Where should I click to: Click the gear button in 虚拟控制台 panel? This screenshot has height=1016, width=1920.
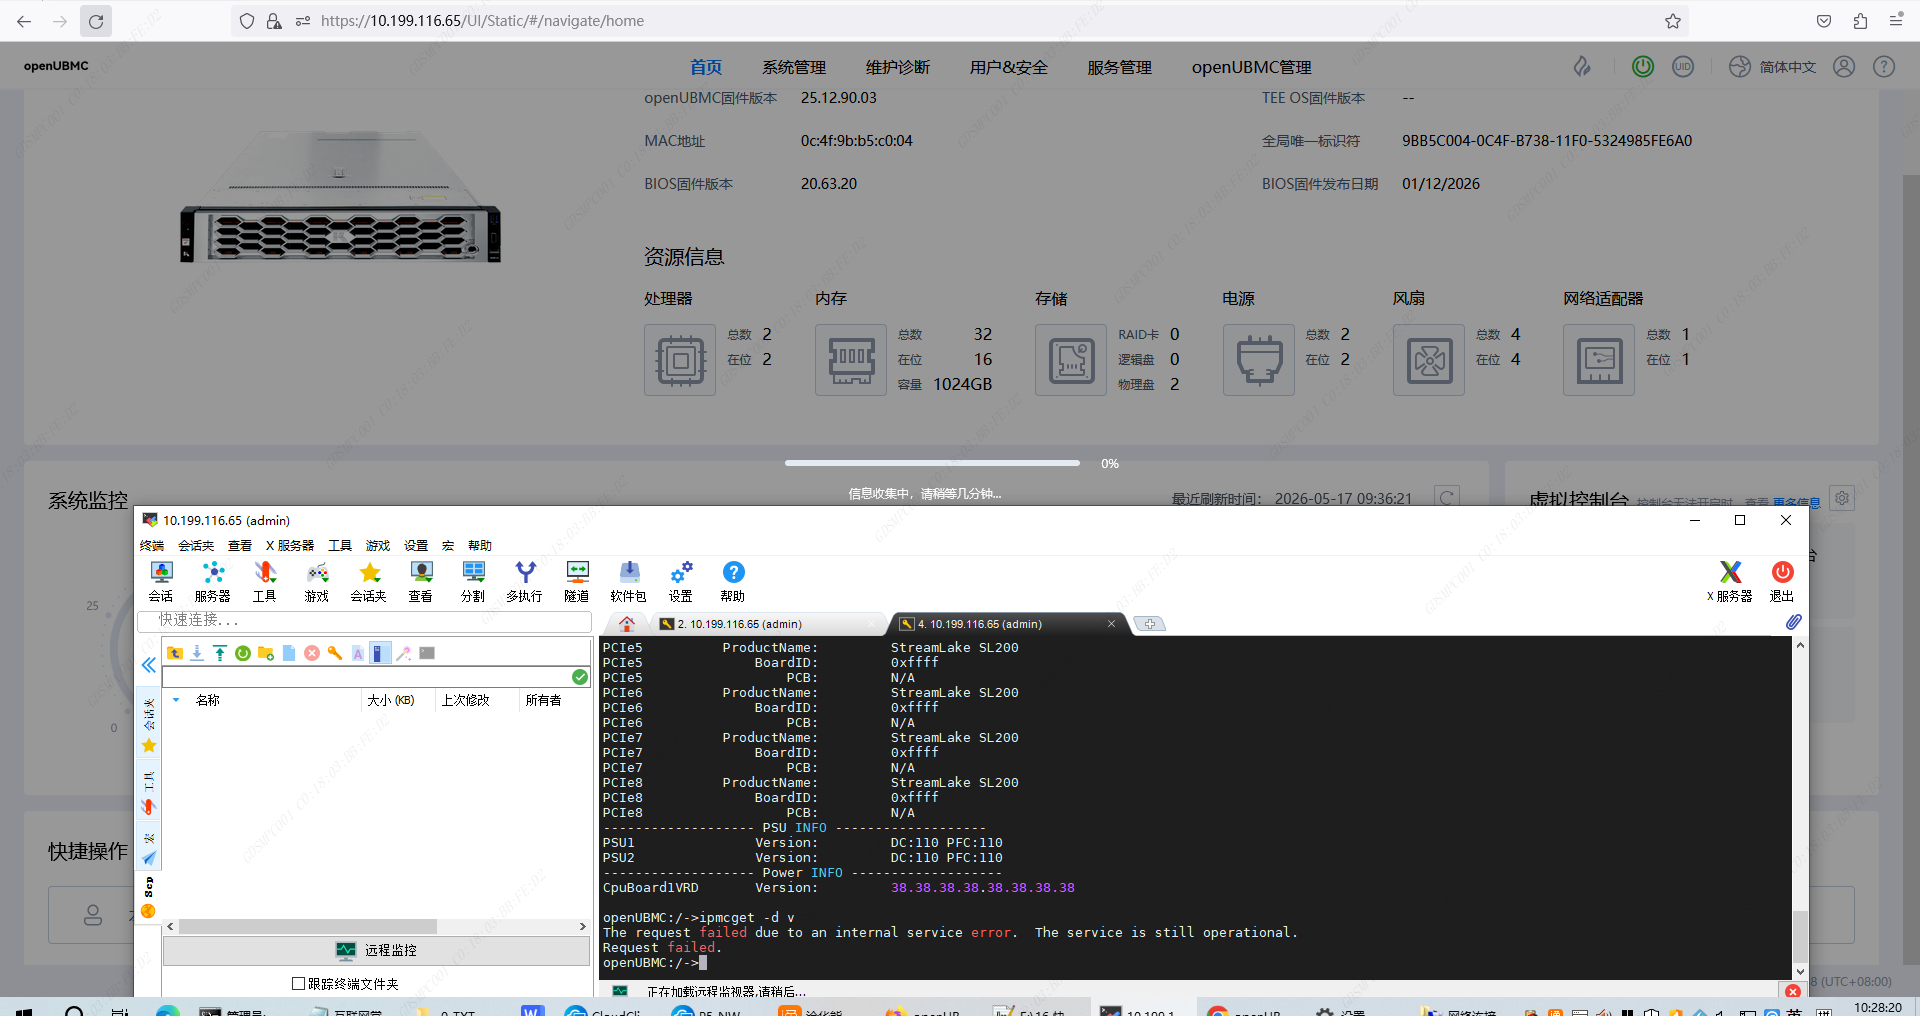coord(1842,498)
